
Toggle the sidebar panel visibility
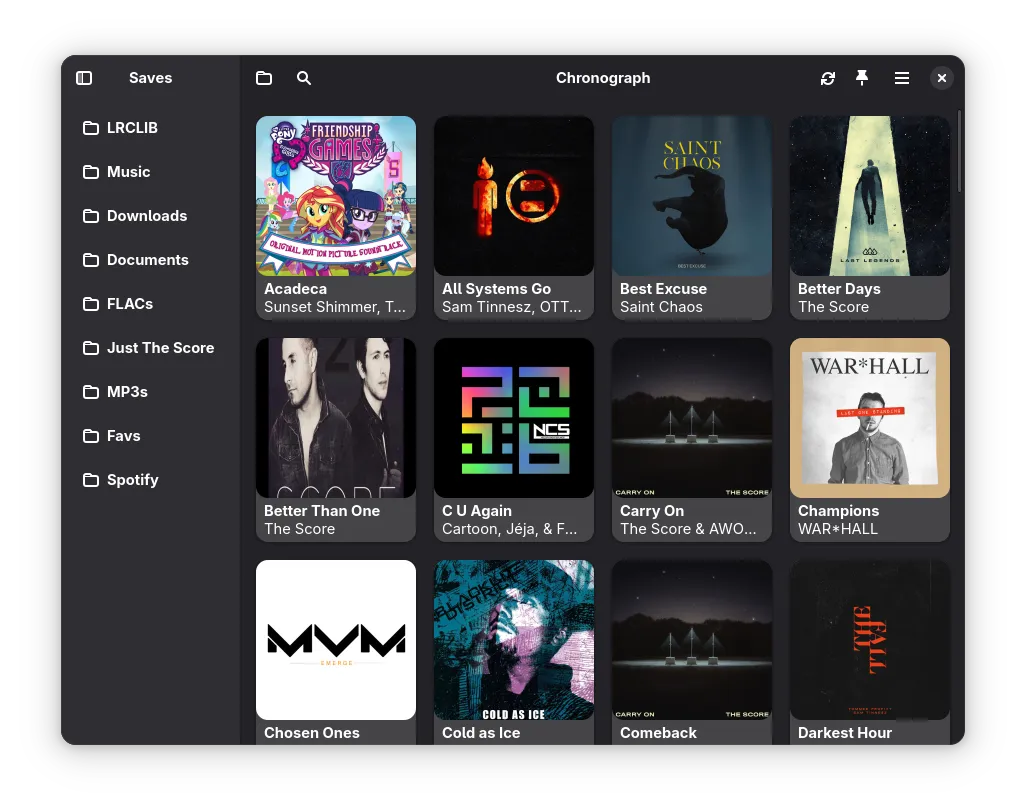point(84,78)
